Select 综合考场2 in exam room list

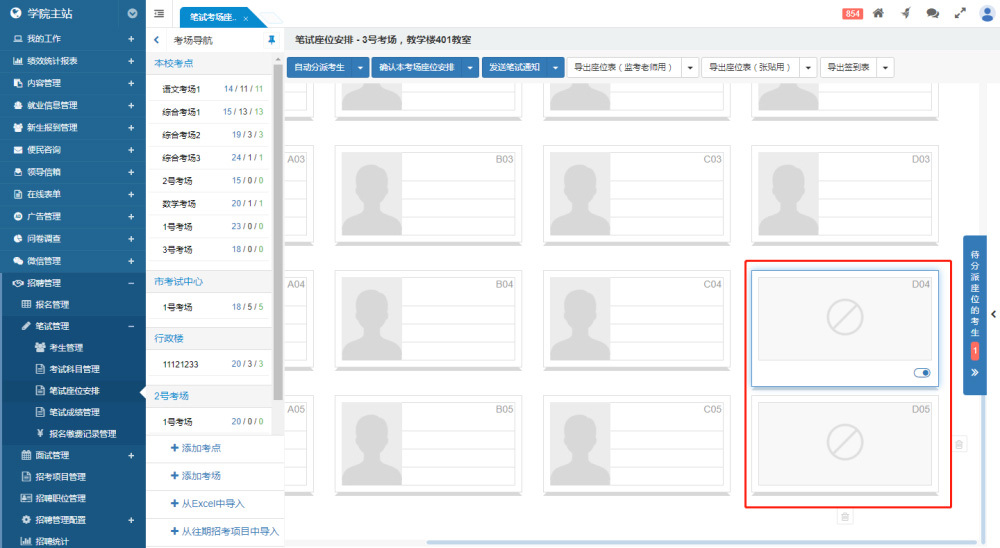pyautogui.click(x=182, y=135)
